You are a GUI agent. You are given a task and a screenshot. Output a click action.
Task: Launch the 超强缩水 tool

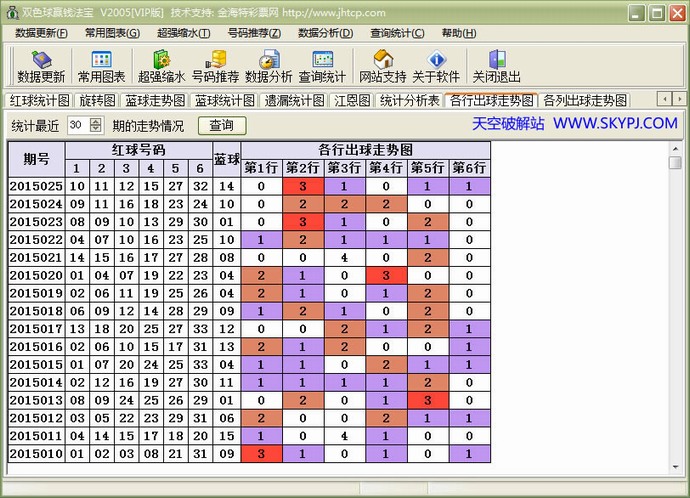[161, 66]
